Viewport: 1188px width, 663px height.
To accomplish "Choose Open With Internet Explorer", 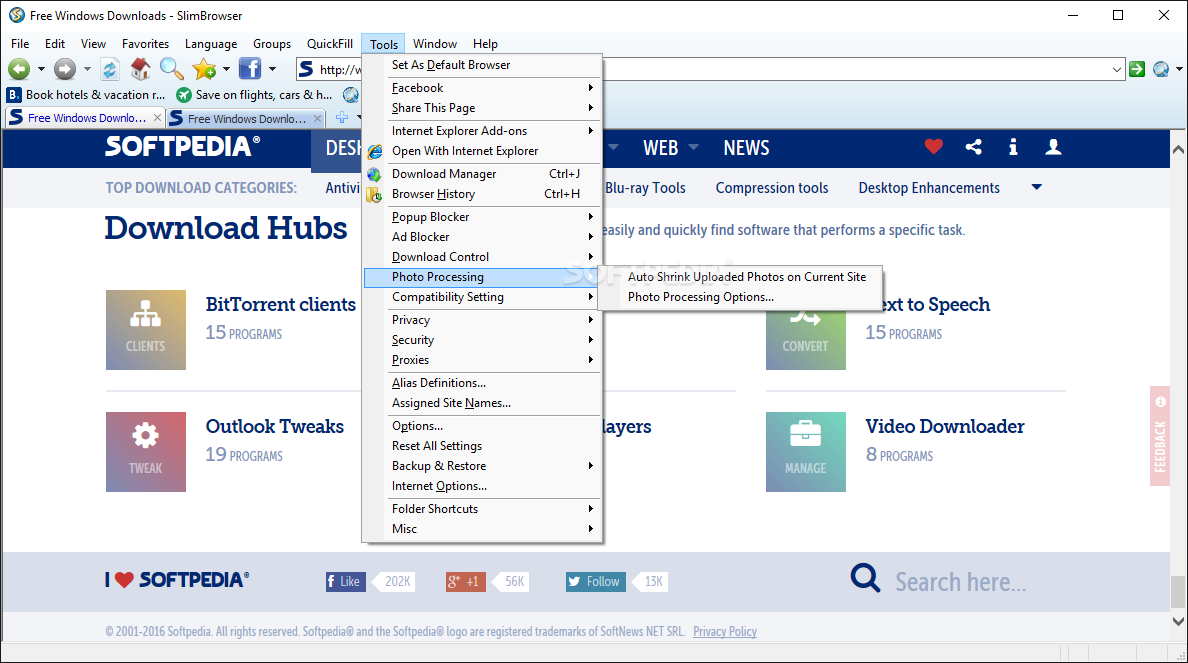I will tap(482, 152).
